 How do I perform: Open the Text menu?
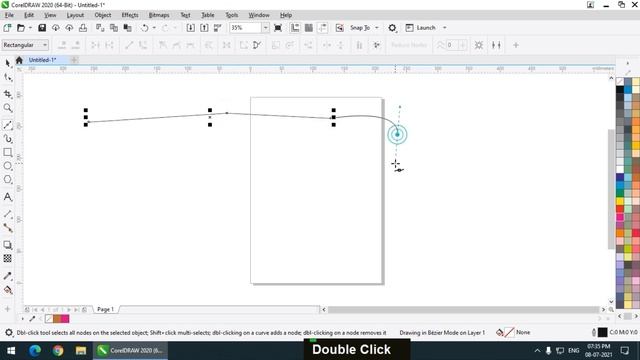185,15
